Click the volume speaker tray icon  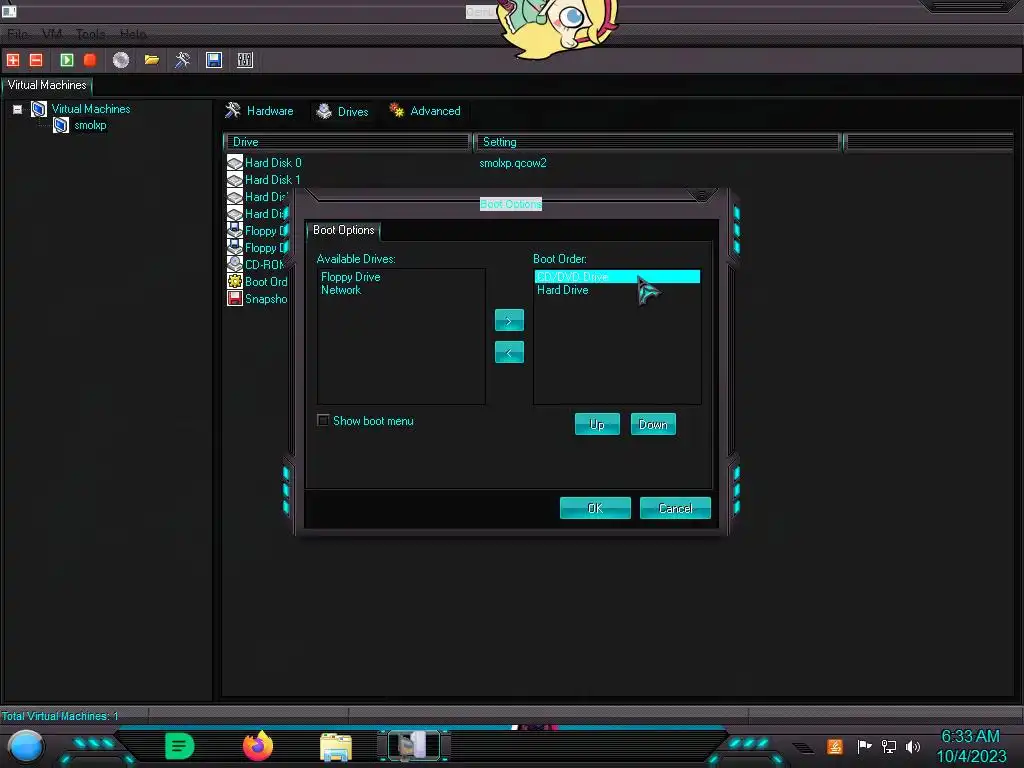912,746
